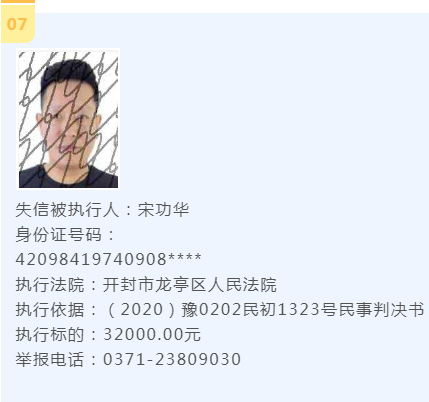Viewport: 429px width, 402px height.
Task: Click the 执行依据 label
Action: (50, 309)
